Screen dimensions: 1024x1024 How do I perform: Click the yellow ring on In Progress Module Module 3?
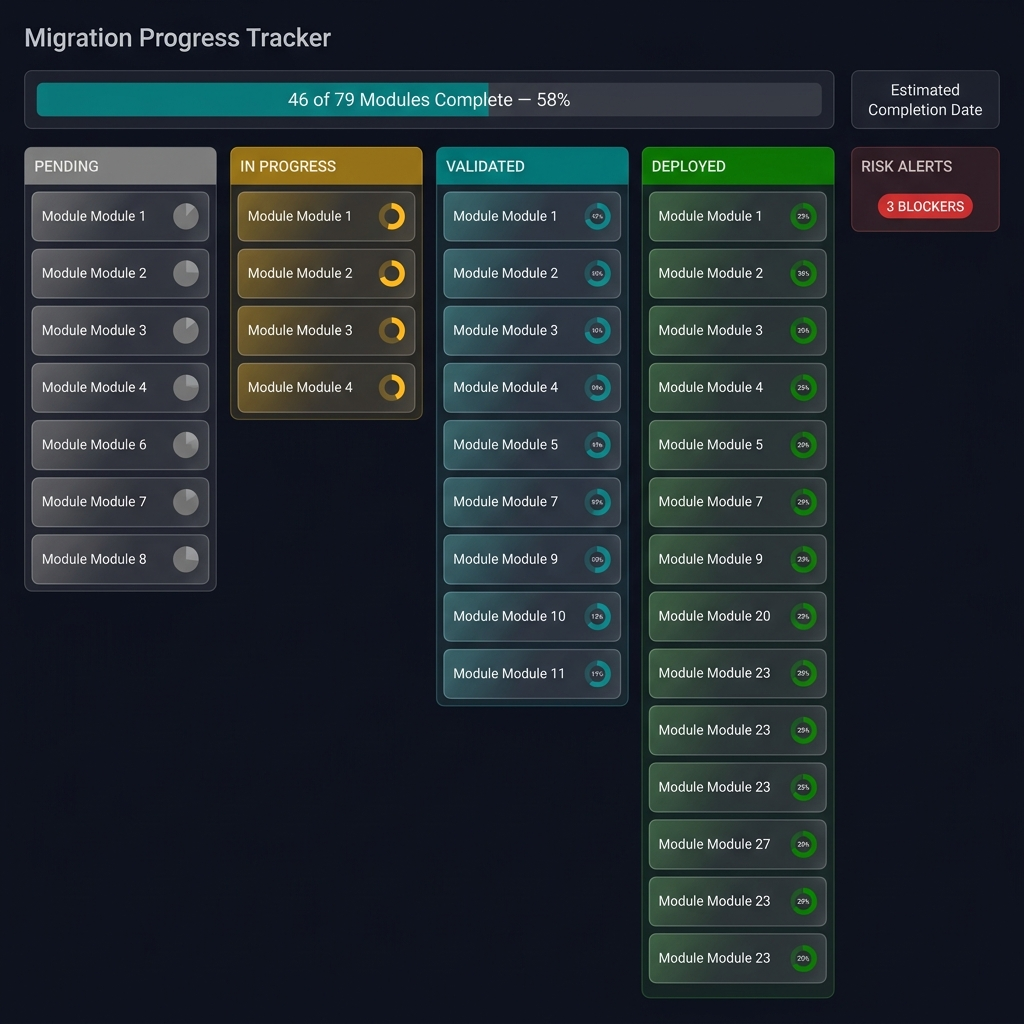tap(392, 330)
